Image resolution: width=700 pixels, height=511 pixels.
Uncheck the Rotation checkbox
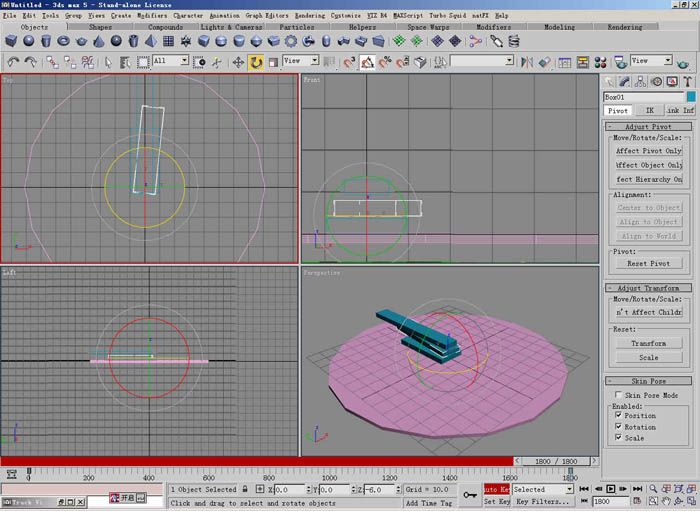(x=618, y=427)
